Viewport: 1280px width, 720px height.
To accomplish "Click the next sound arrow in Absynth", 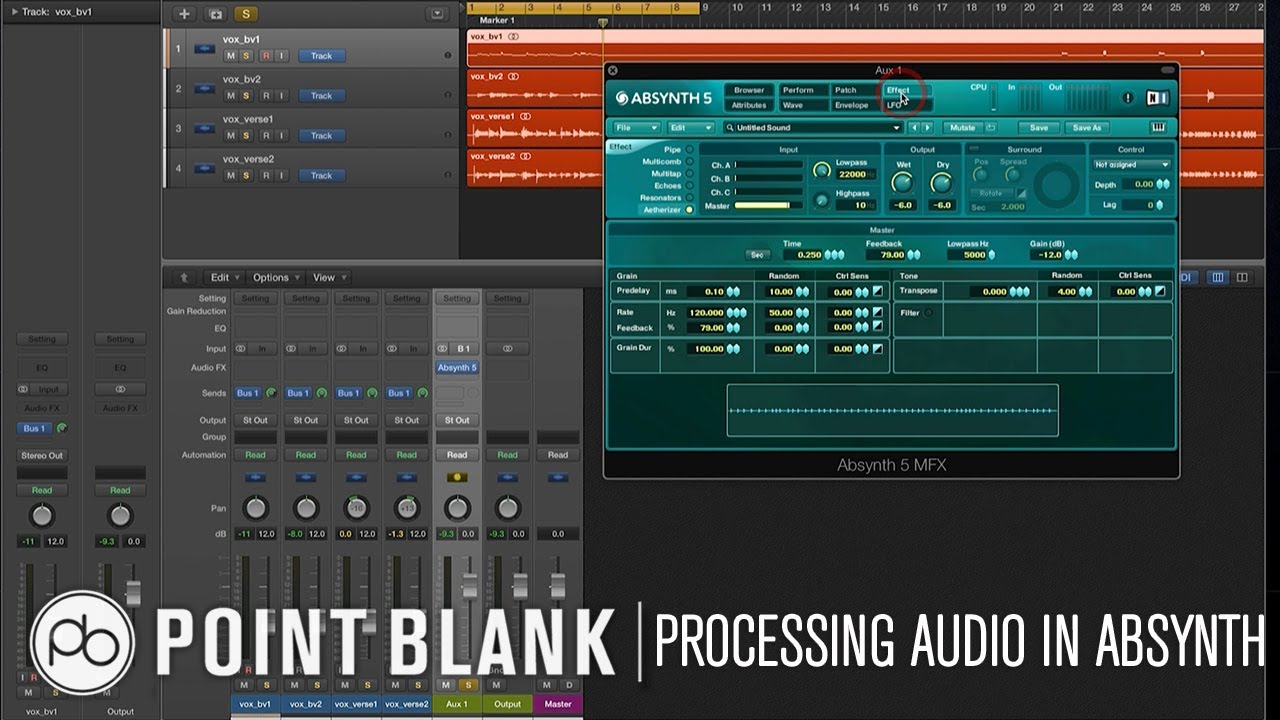I will click(x=927, y=128).
